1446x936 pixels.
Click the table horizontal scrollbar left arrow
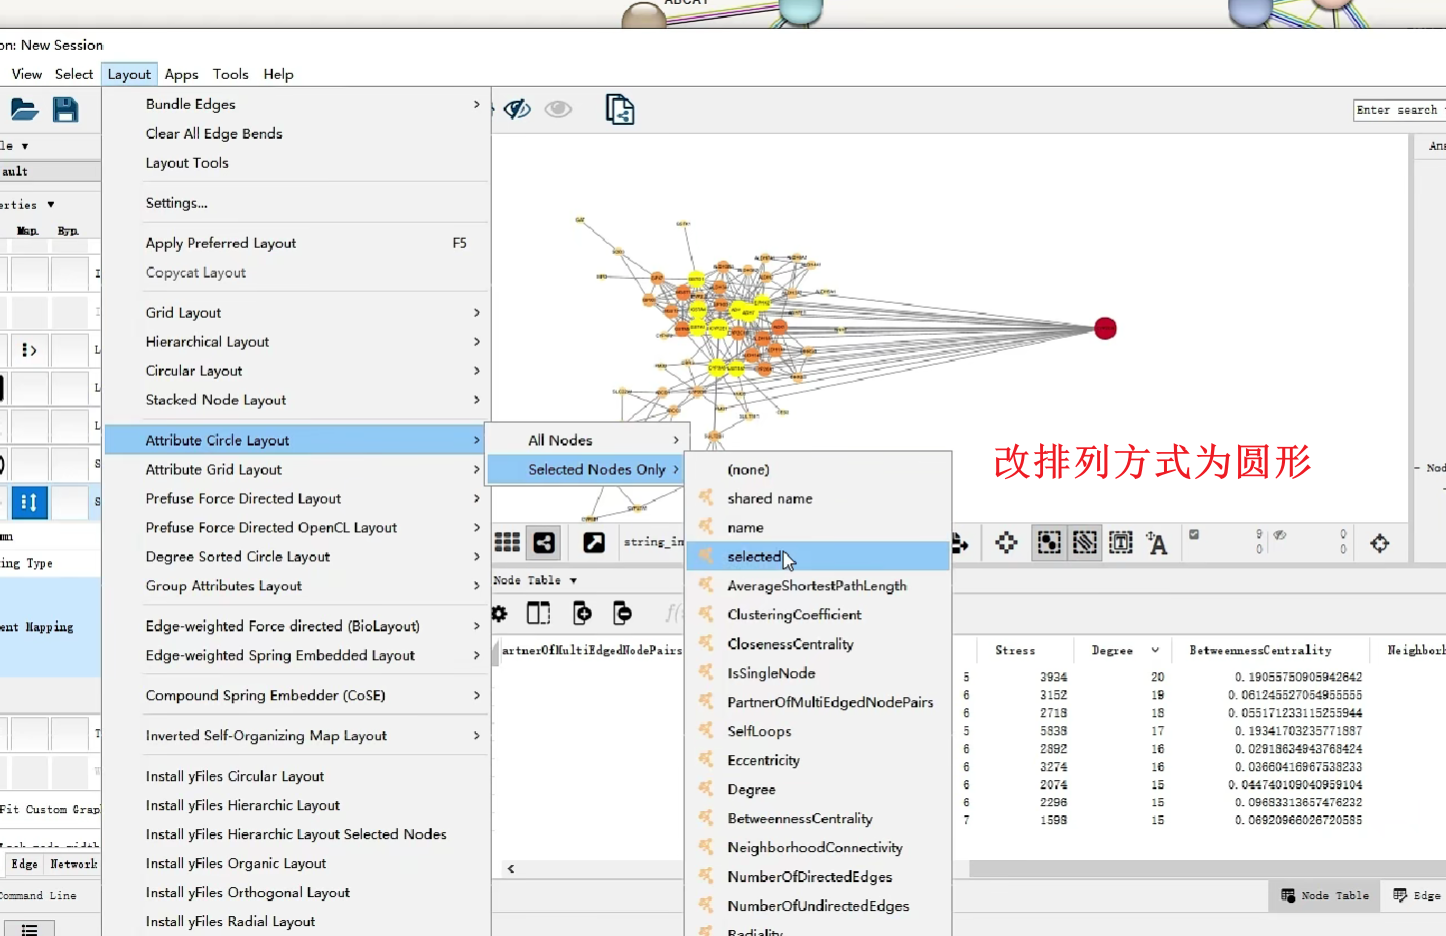coord(511,869)
